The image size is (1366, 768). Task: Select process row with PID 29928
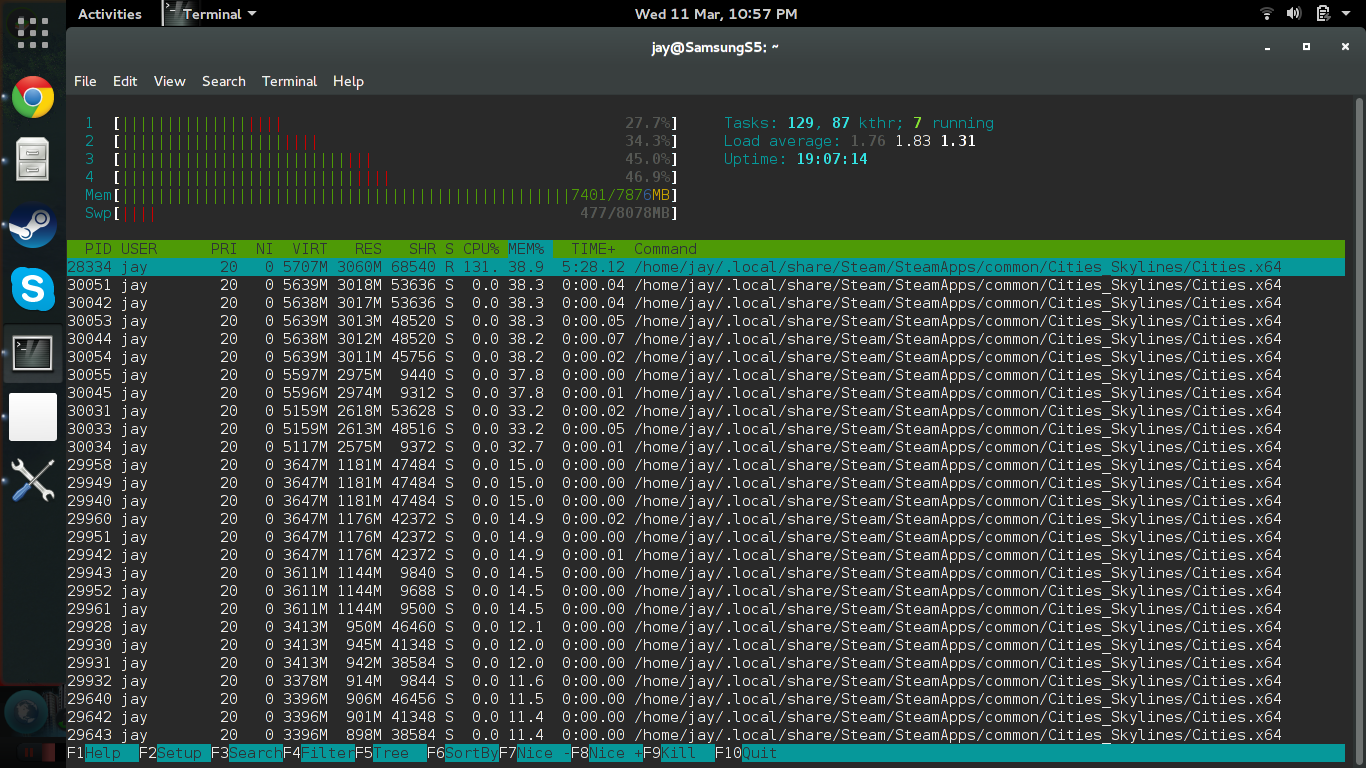pyautogui.click(x=706, y=627)
